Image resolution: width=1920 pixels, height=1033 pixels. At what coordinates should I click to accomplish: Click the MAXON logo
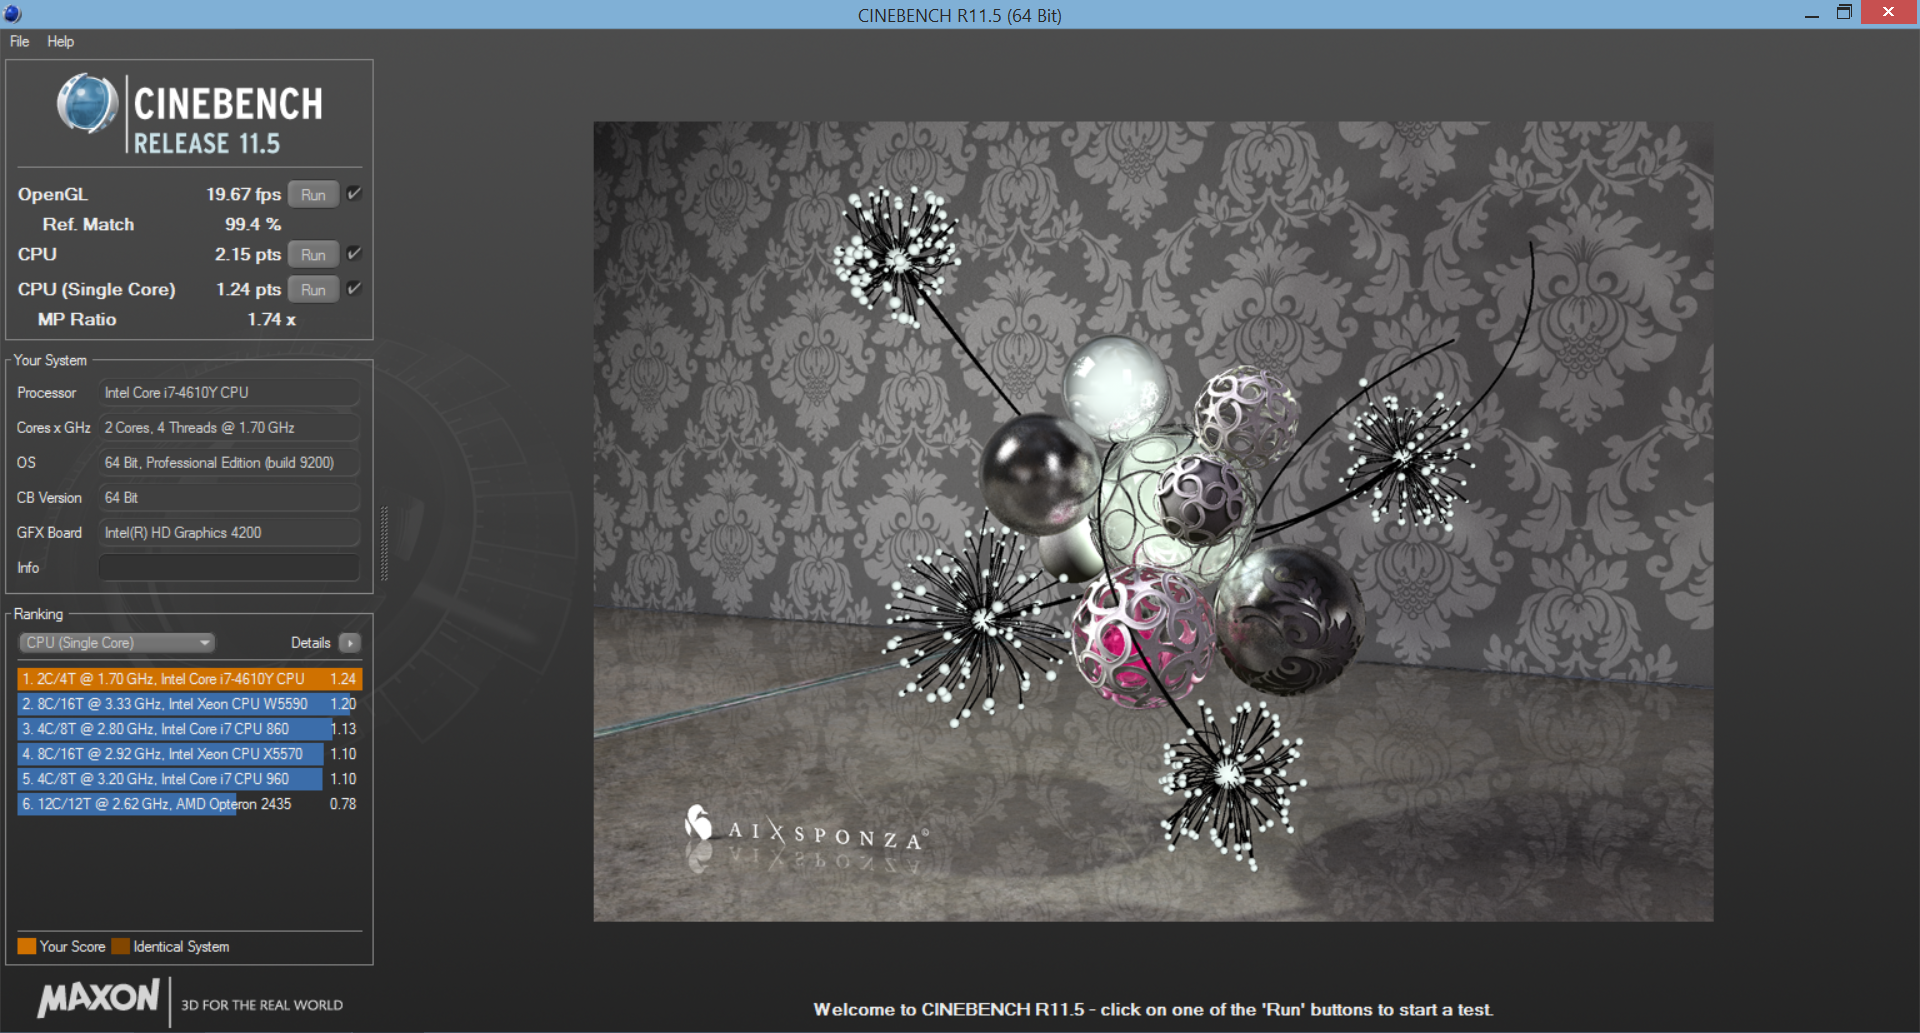[x=98, y=998]
